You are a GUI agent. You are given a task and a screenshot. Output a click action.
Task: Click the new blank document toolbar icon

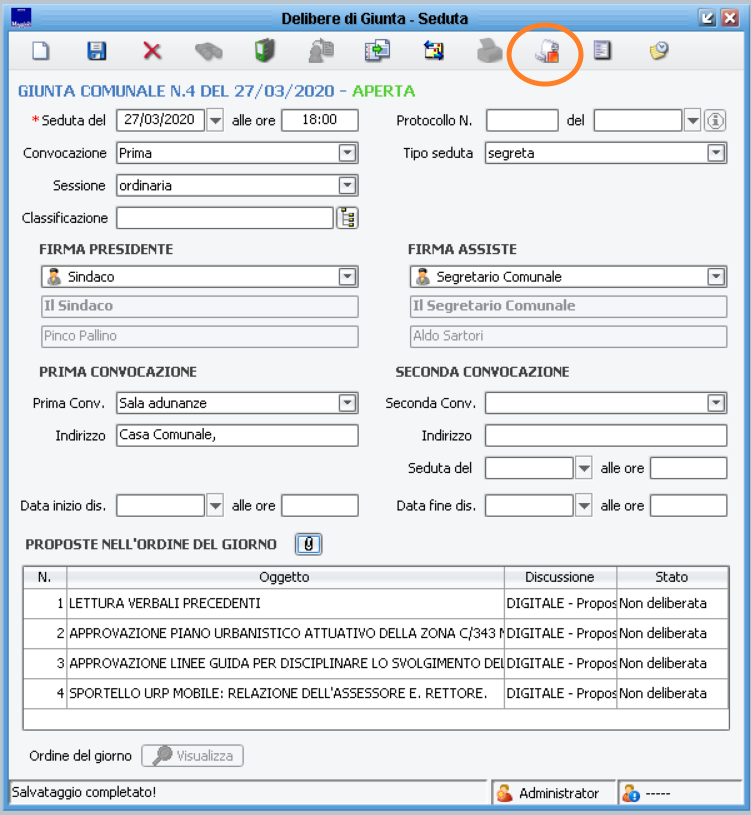pyautogui.click(x=41, y=50)
